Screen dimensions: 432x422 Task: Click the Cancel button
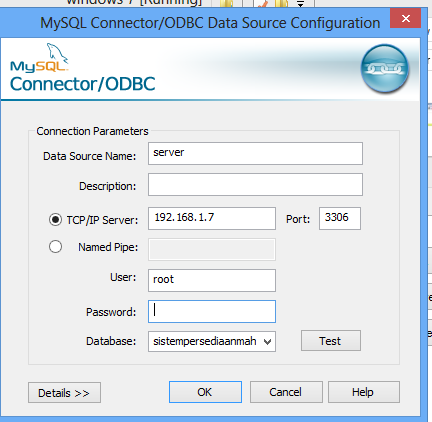(x=286, y=392)
